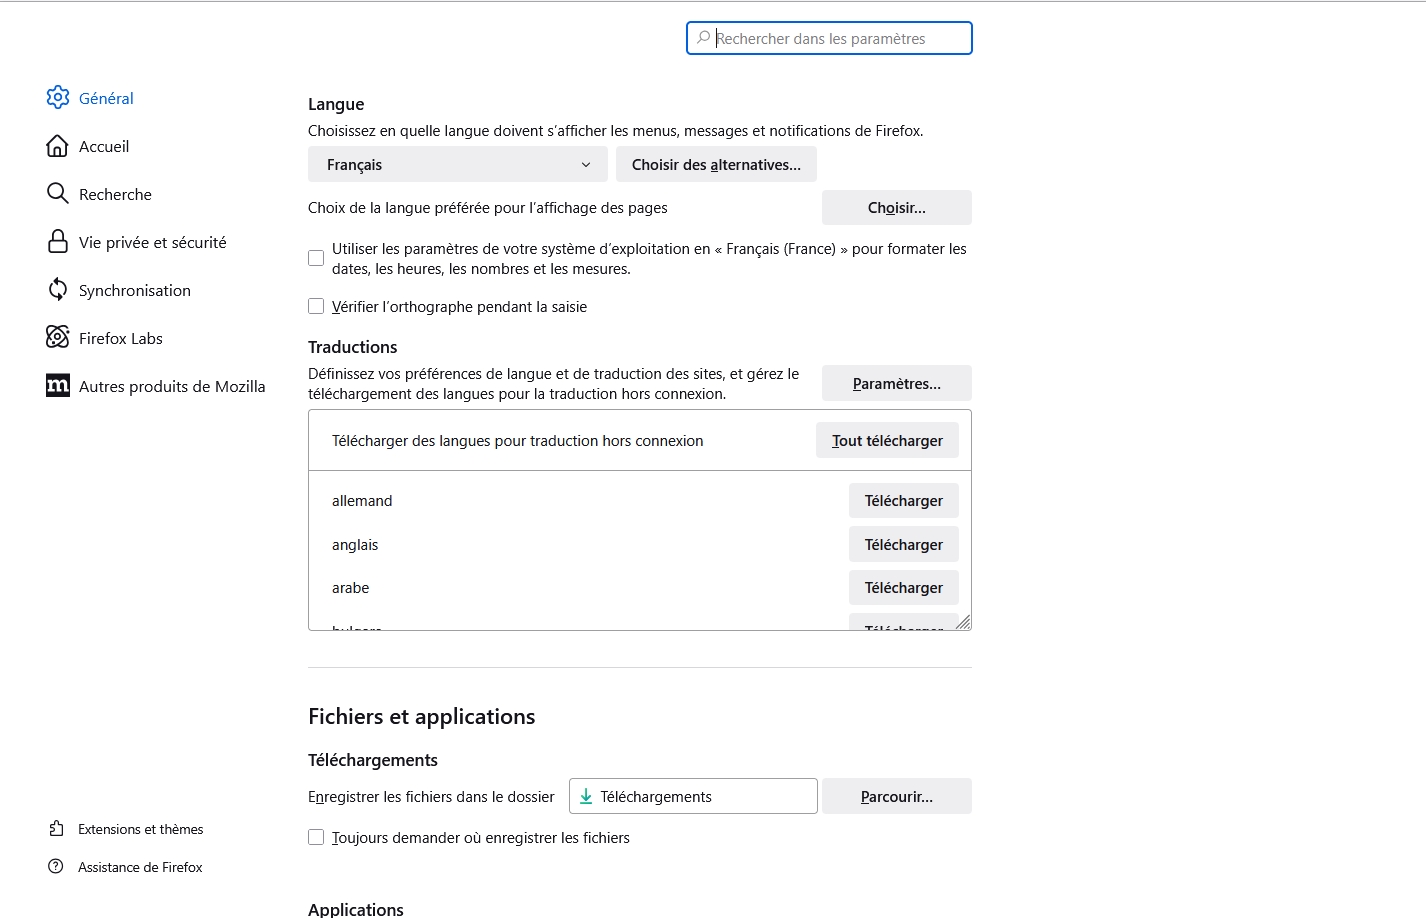Open the Vie privée padlock icon
This screenshot has height=918, width=1426.
58,242
